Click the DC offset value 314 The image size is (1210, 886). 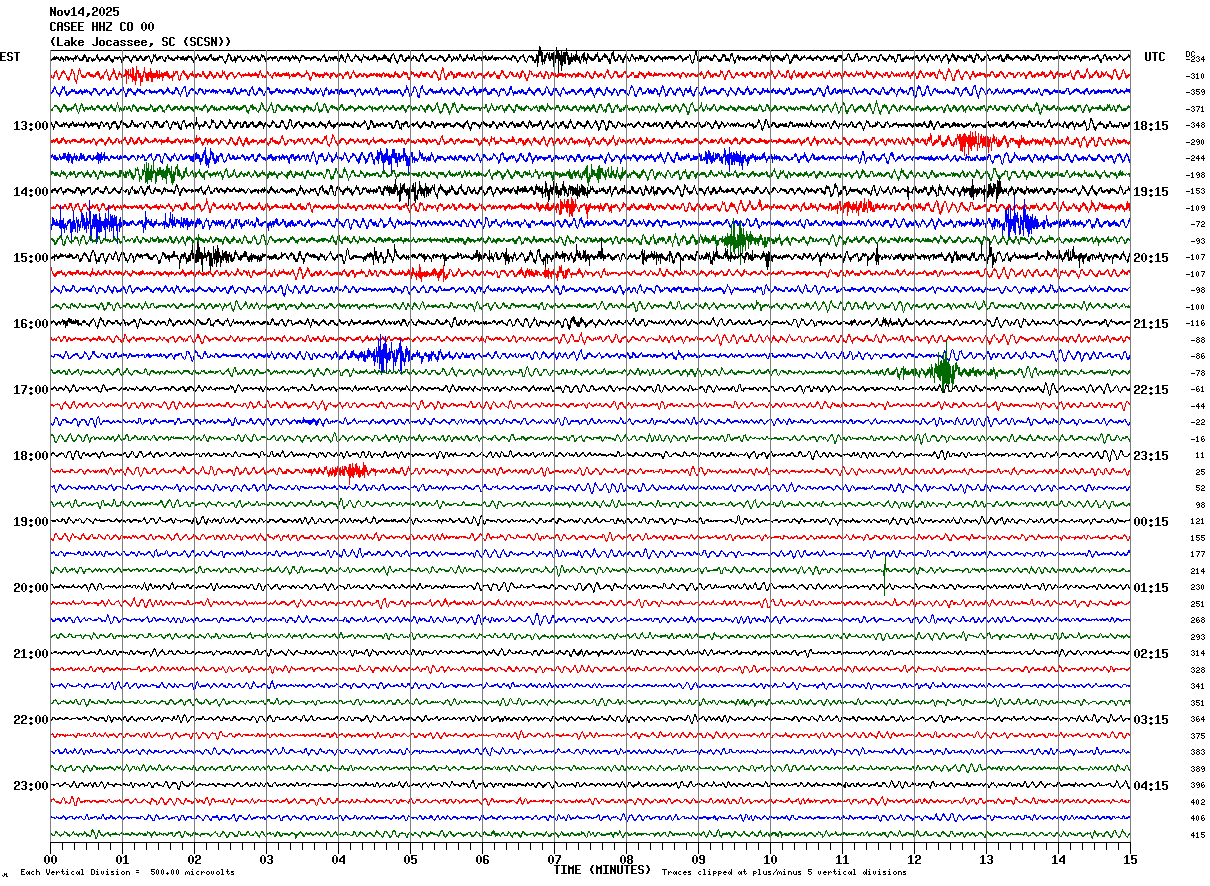coord(1198,653)
